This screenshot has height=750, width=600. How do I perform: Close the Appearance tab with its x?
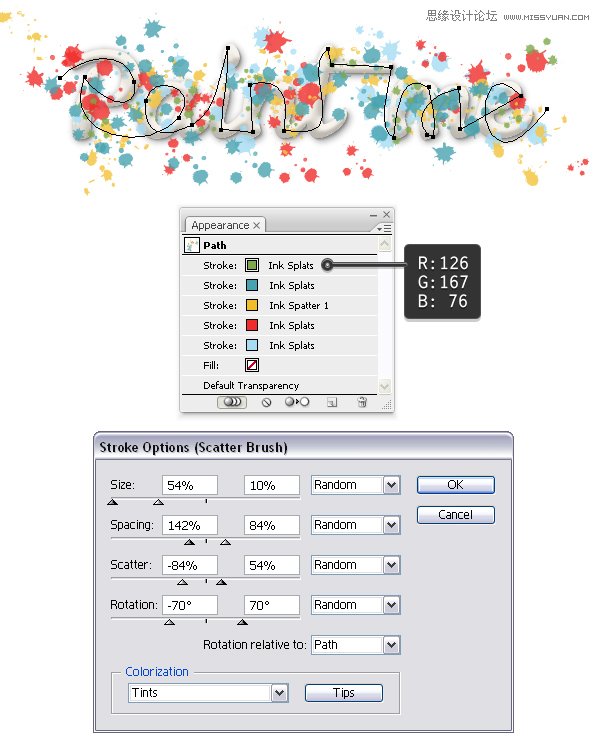(257, 225)
